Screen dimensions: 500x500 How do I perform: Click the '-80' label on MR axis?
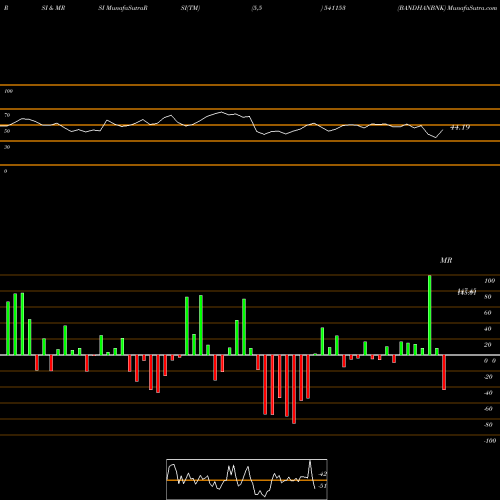(x=488, y=425)
